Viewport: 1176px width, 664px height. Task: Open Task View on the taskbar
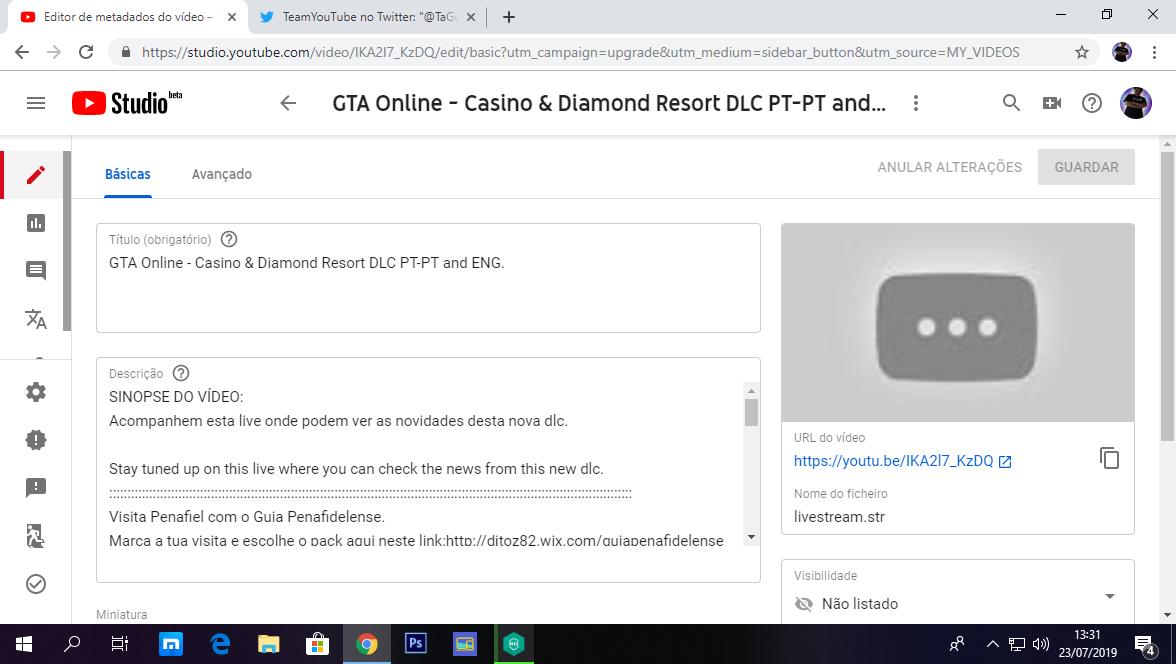120,644
